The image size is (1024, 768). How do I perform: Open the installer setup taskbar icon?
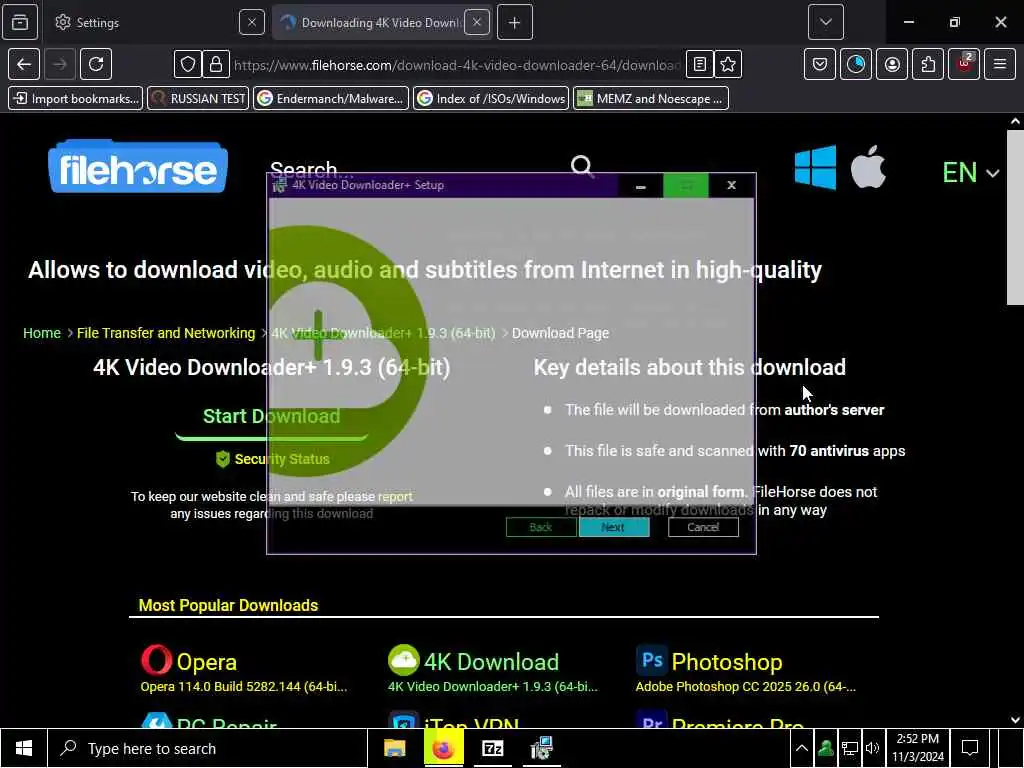click(541, 748)
